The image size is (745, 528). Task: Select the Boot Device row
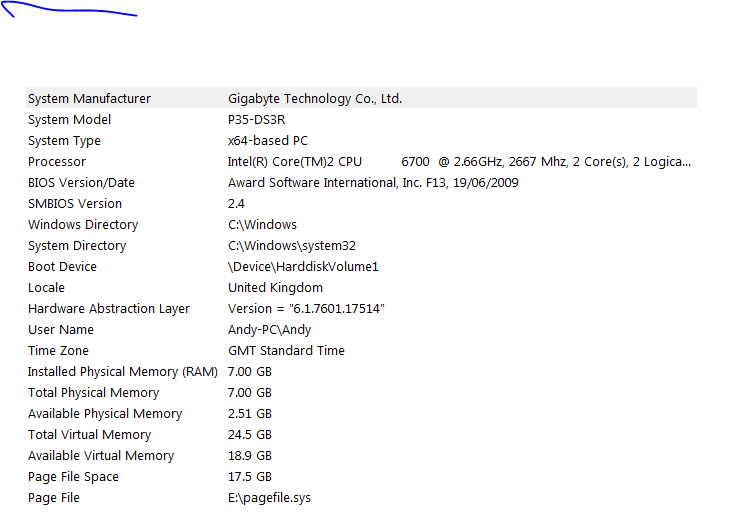tap(64, 267)
